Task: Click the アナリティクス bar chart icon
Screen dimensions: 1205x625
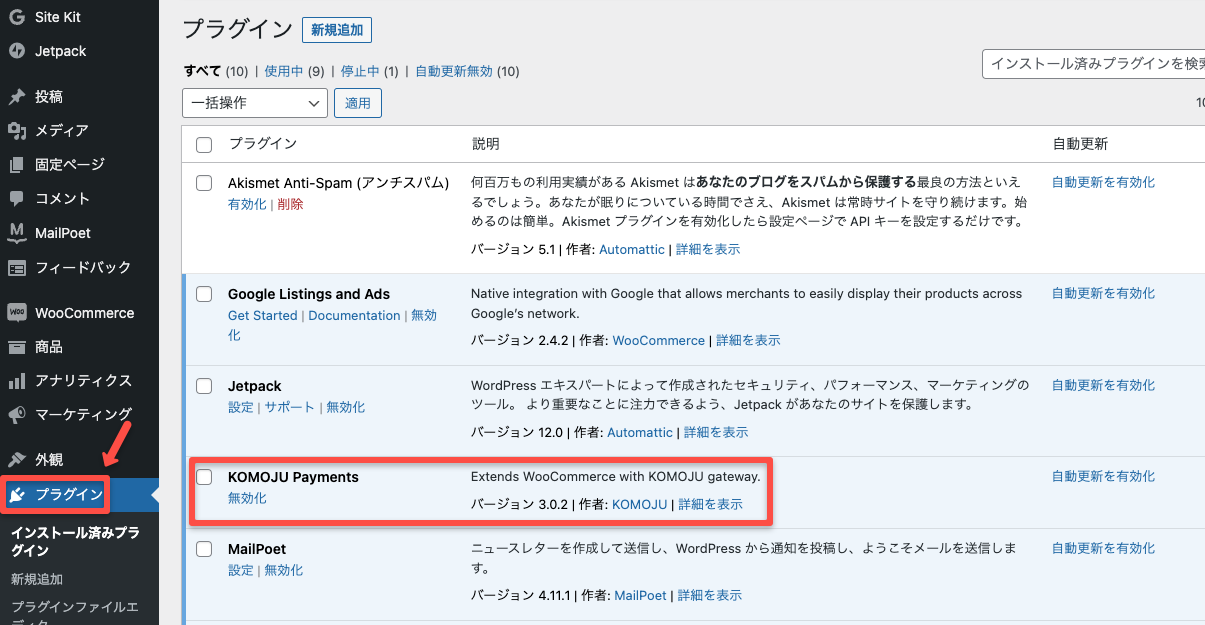Action: [x=17, y=381]
